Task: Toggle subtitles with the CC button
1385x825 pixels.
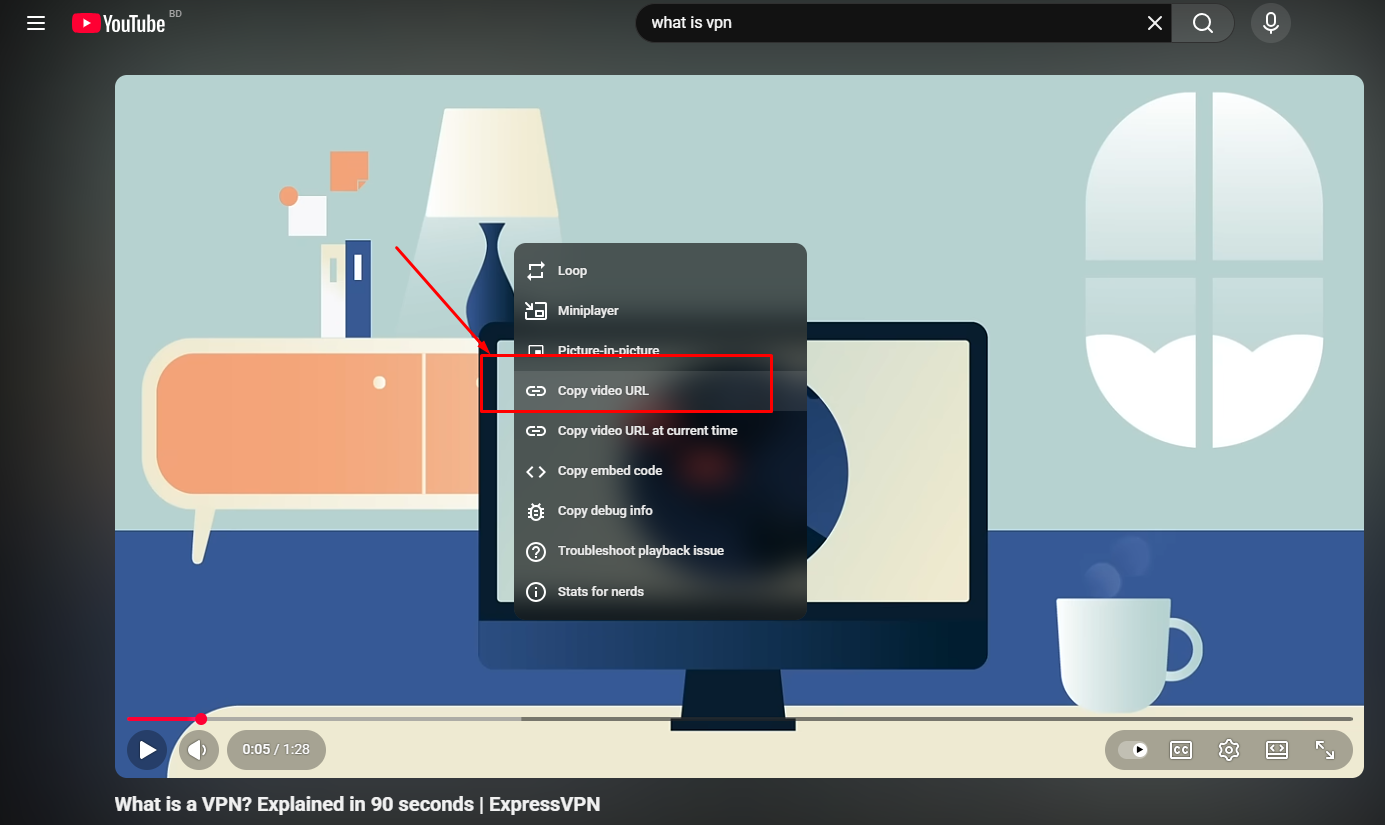Action: pos(1180,750)
